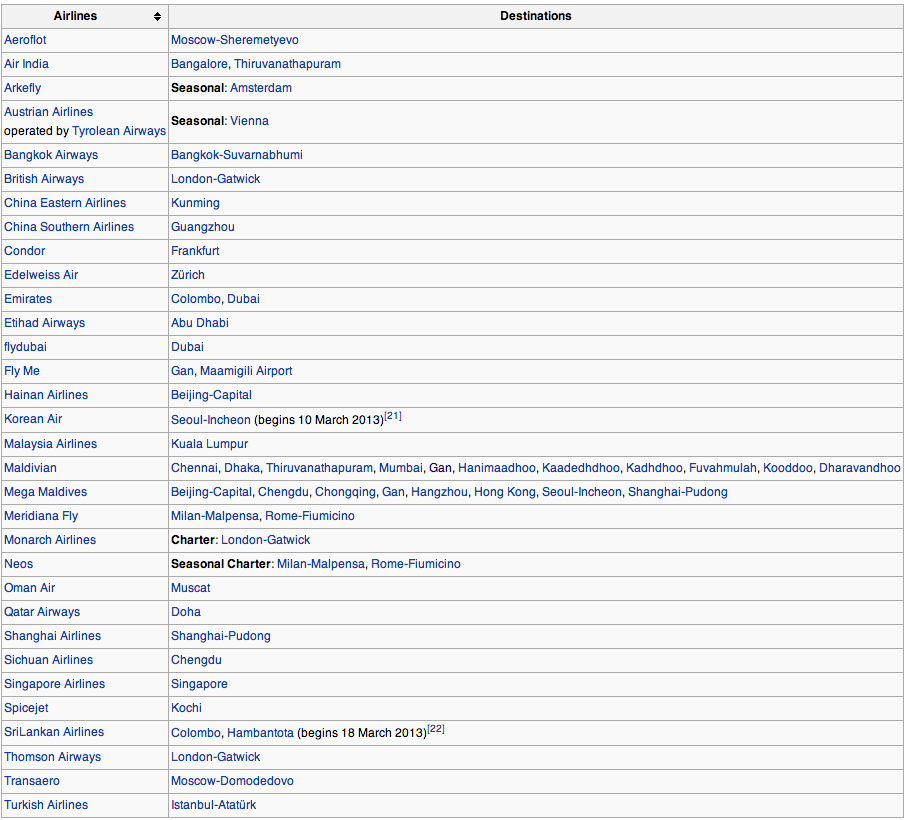Click the Qatar Airways link
Viewport: 905px width, 820px height.
[42, 612]
